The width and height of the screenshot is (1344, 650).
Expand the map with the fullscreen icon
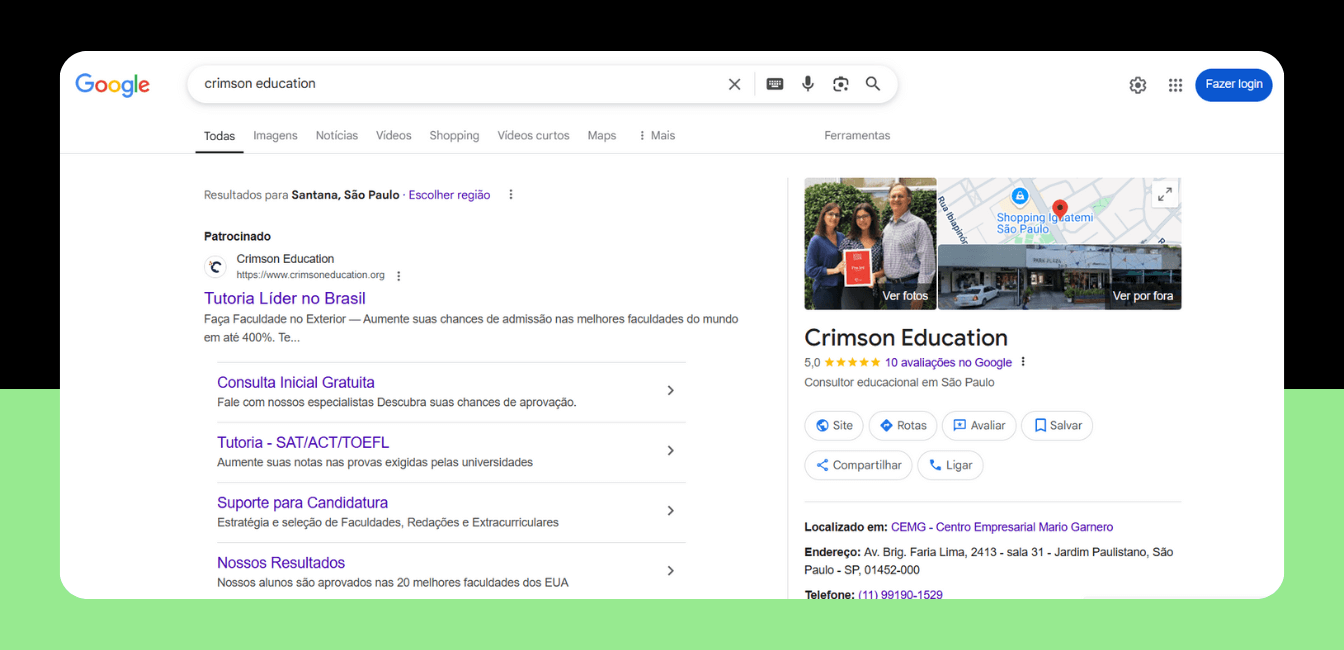pos(1164,195)
